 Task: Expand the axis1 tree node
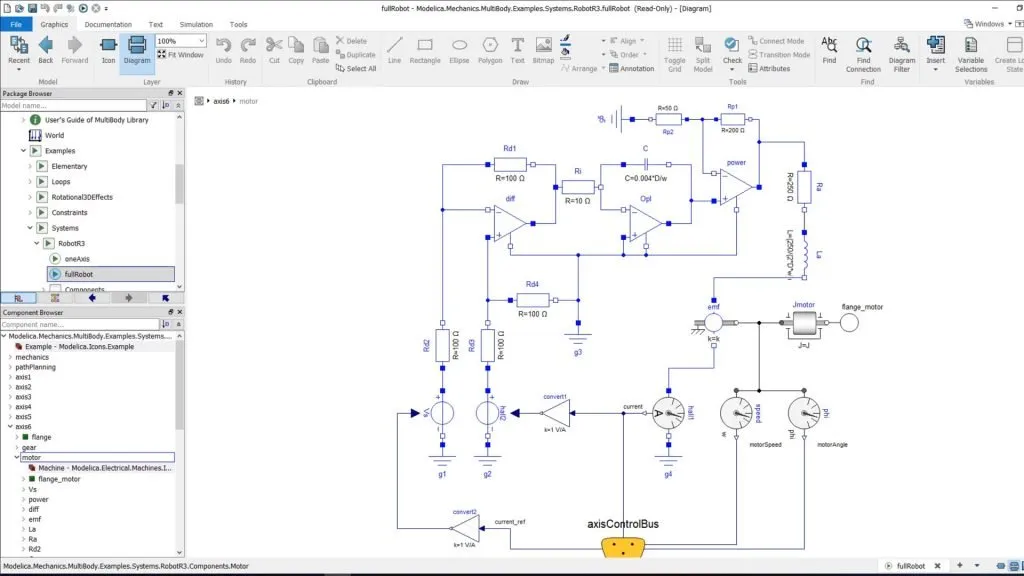click(x=11, y=377)
